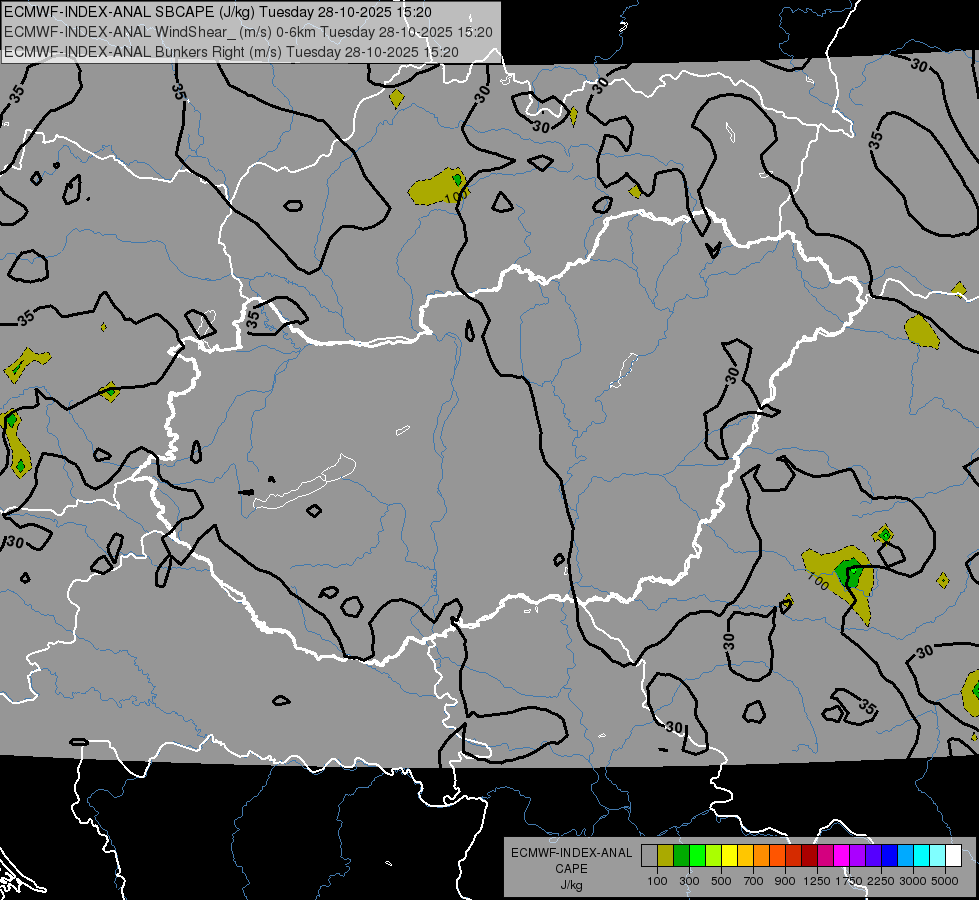979x900 pixels.
Task: Pick the bright magenta legend swatch
Action: [x=842, y=856]
